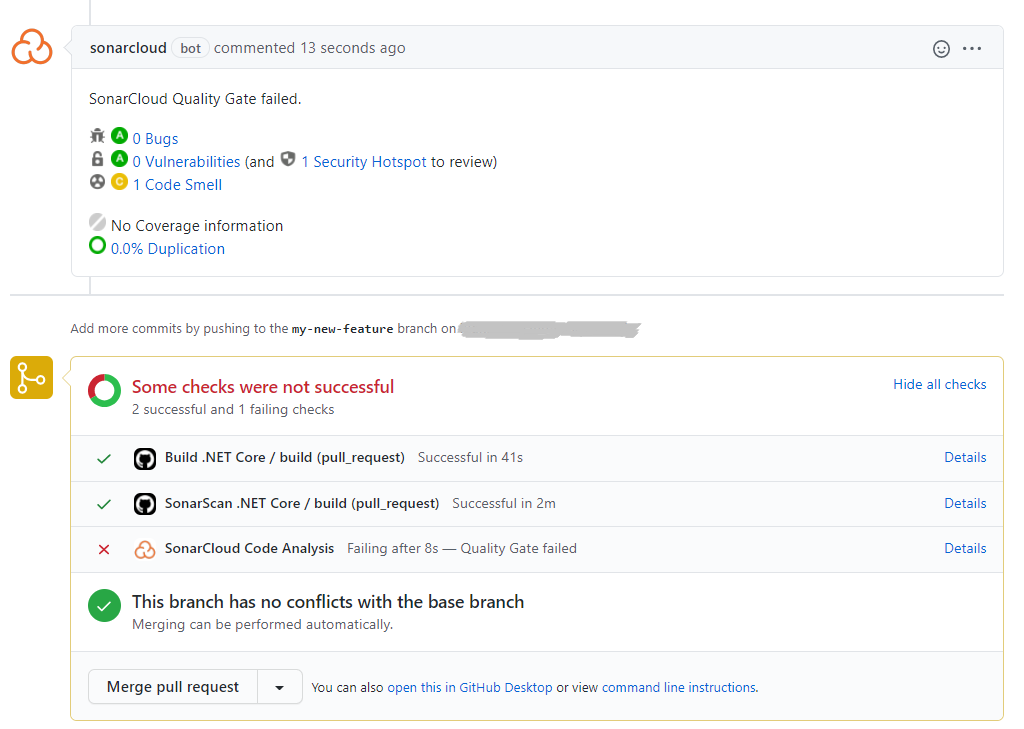1024x729 pixels.
Task: Click 'SonarCloud Code Analysis' check name
Action: pyautogui.click(x=249, y=548)
